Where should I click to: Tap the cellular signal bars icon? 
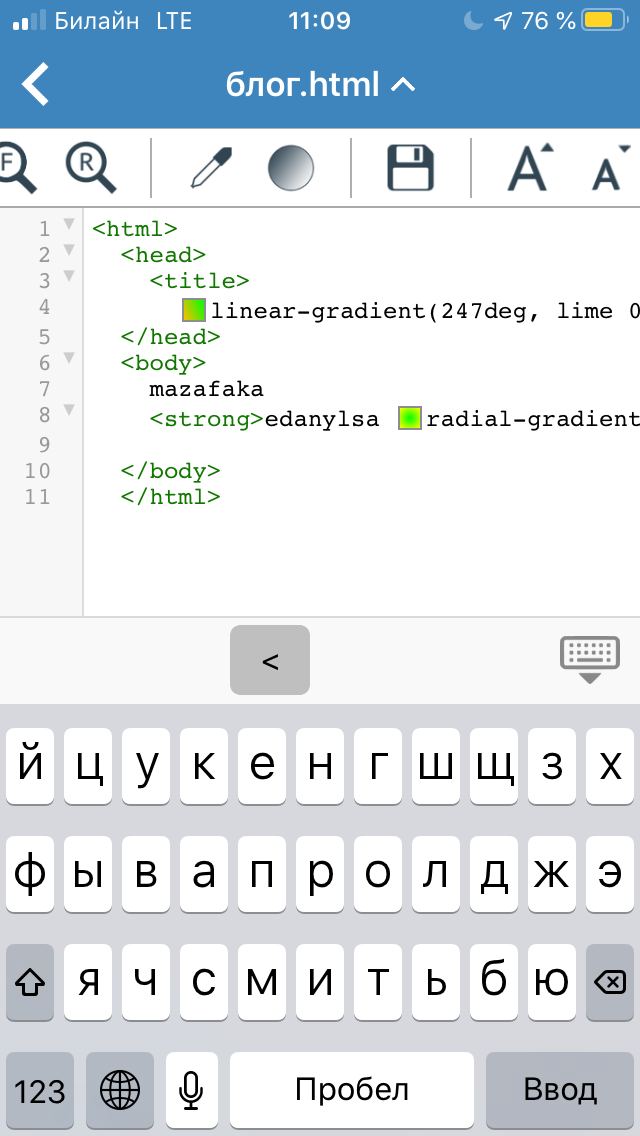(30, 21)
